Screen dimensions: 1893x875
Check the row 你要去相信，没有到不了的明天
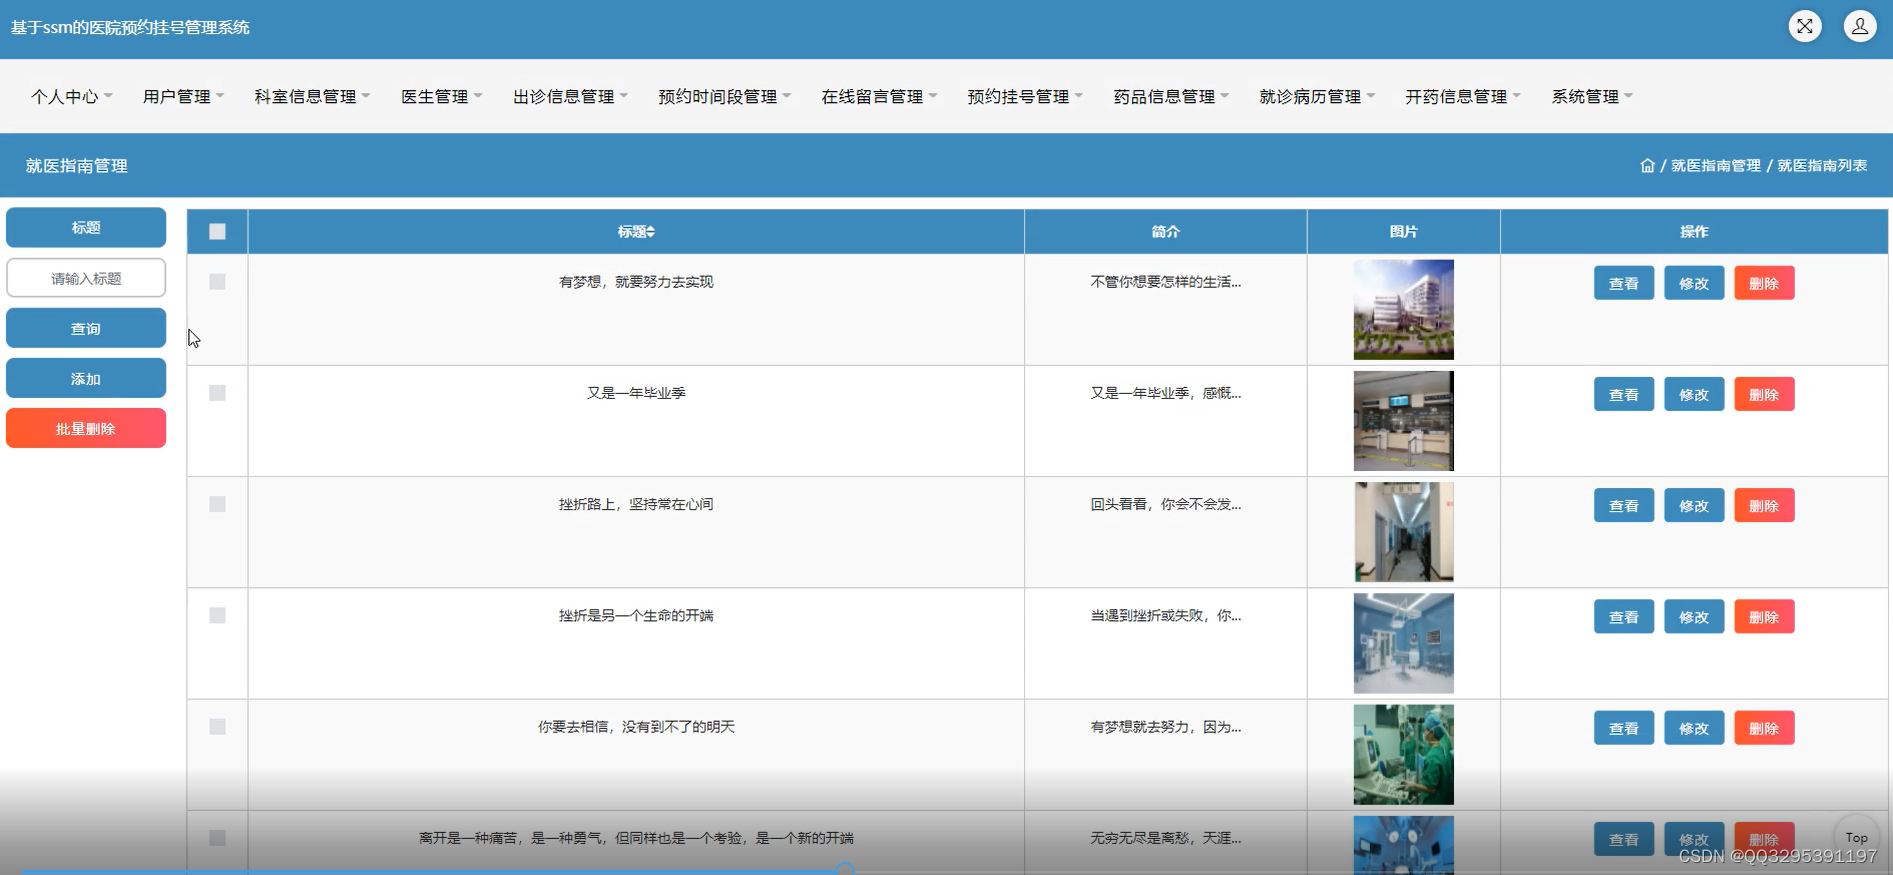(x=217, y=727)
